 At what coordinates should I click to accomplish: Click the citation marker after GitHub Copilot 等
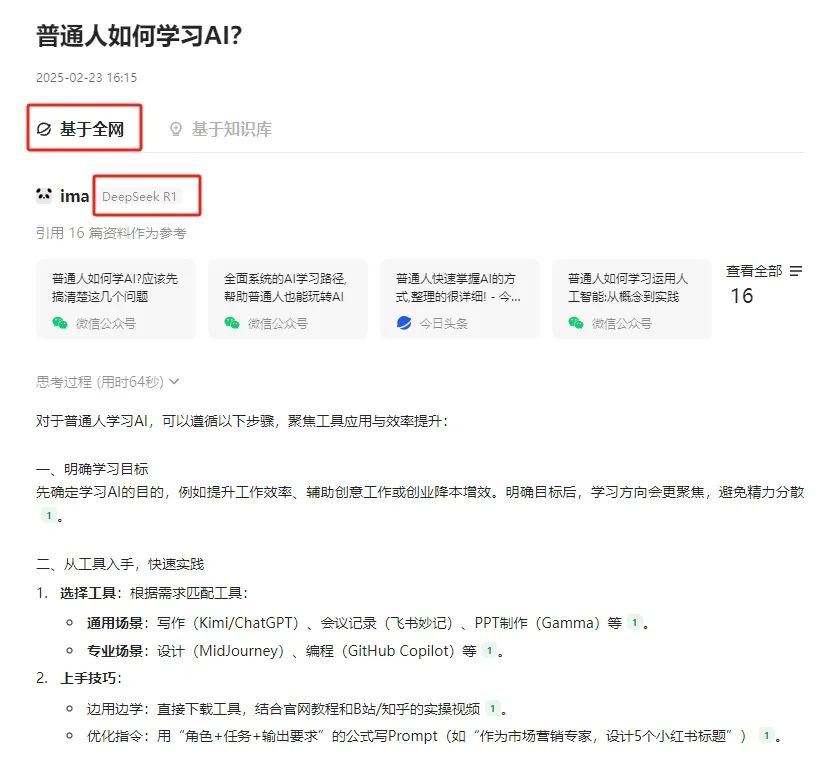(x=489, y=651)
